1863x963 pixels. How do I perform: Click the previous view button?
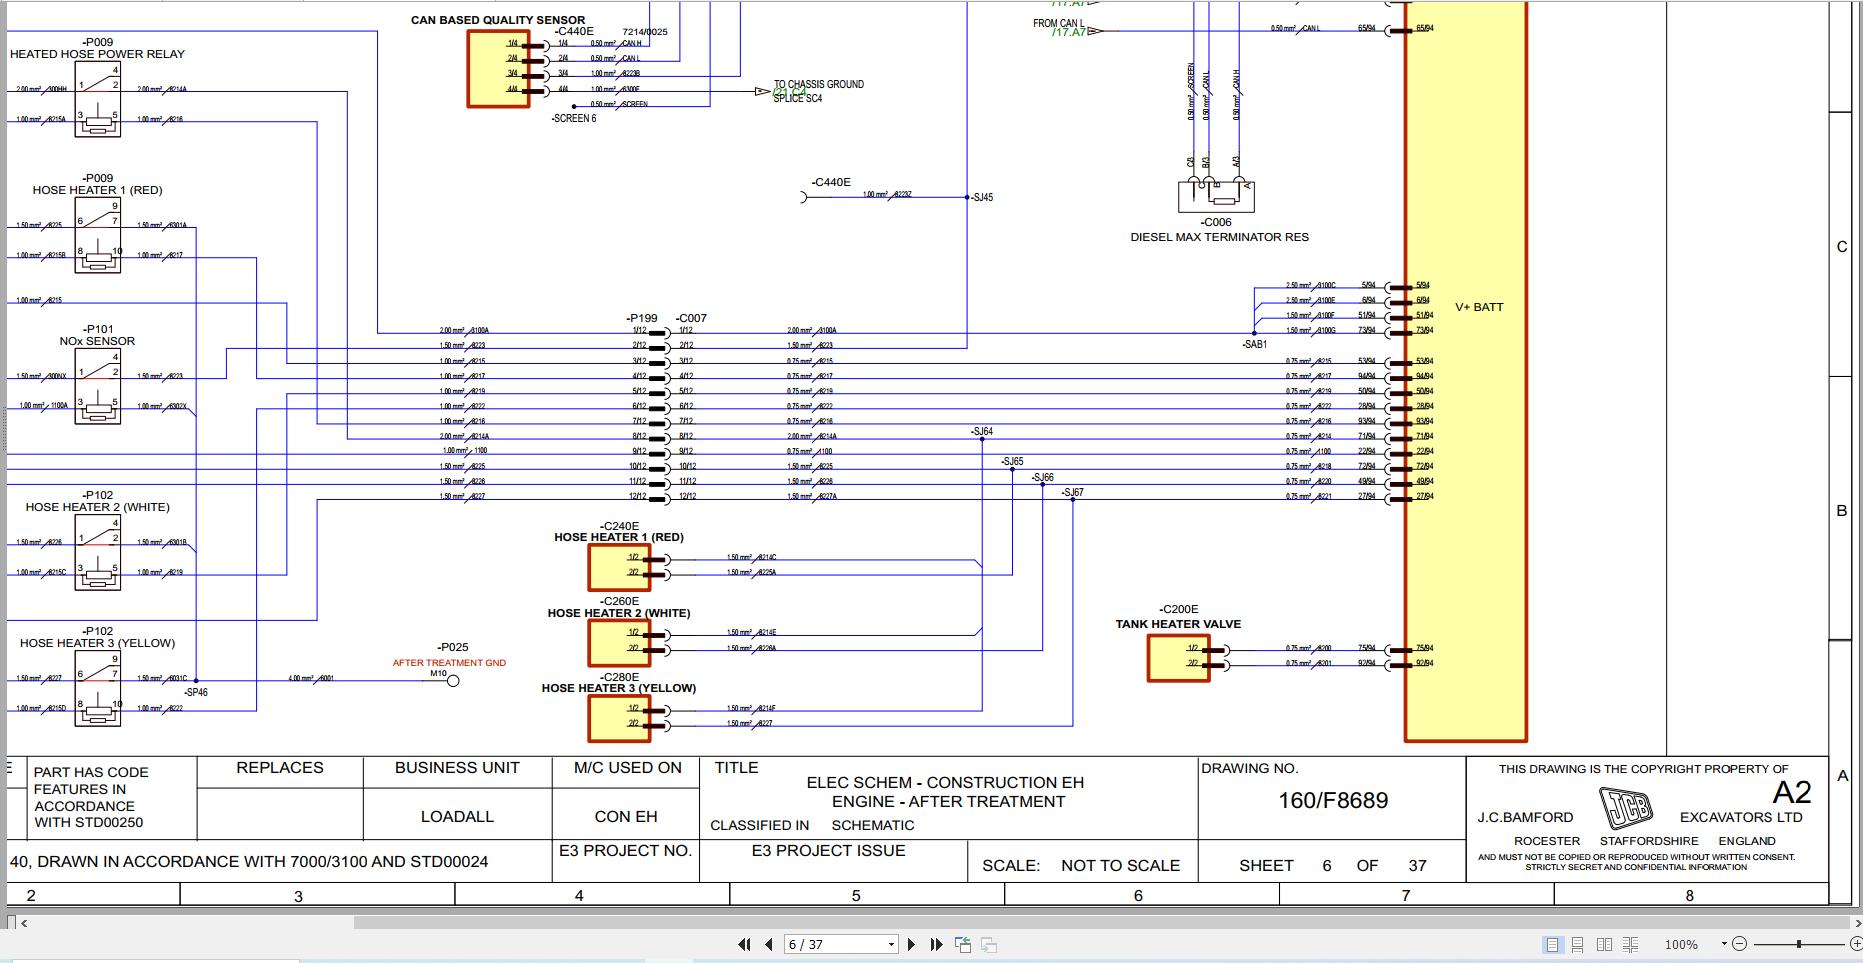point(963,944)
